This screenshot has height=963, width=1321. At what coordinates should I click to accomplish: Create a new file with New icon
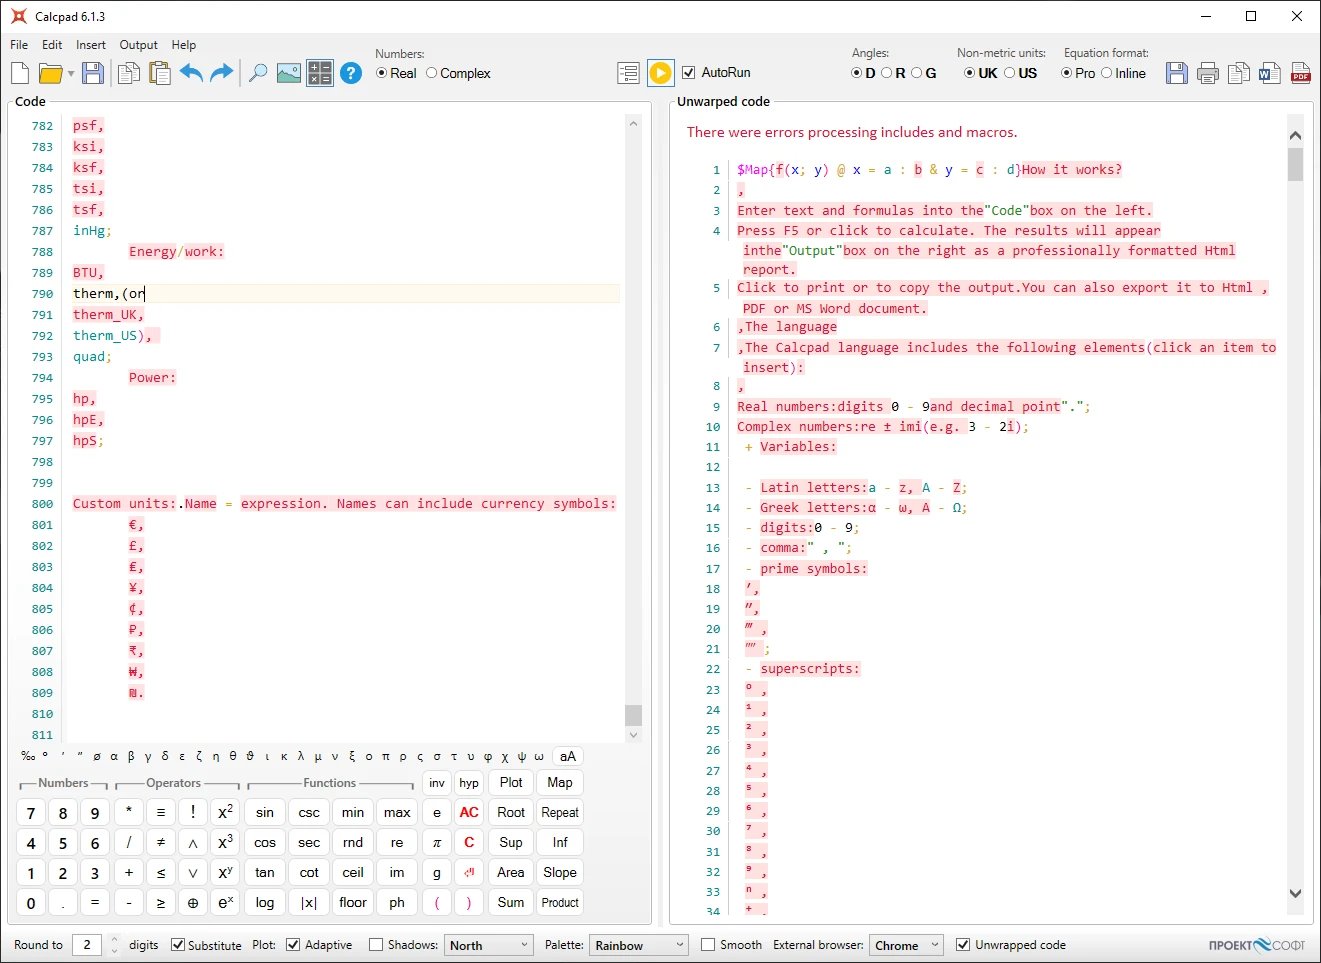click(20, 73)
